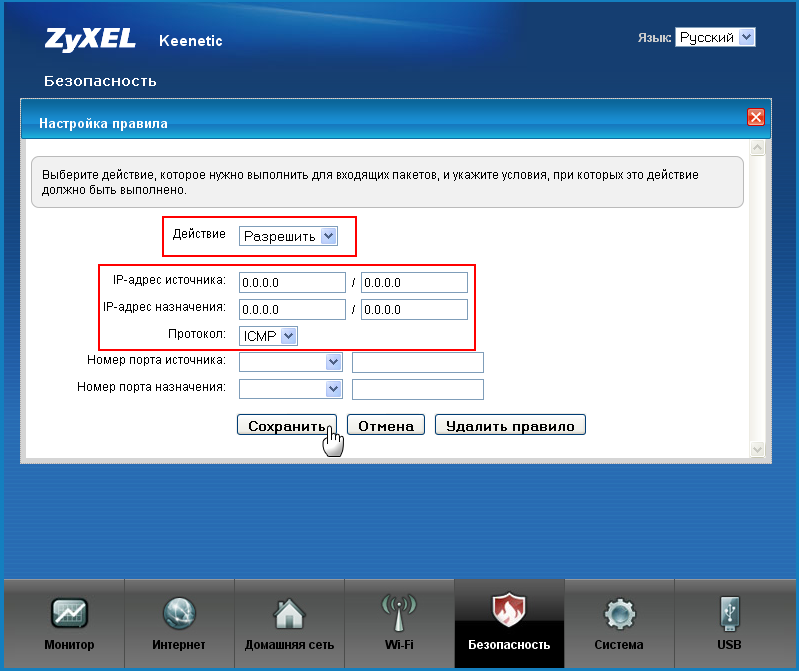Click the Интернет tab label
The image size is (799, 671).
click(x=179, y=645)
